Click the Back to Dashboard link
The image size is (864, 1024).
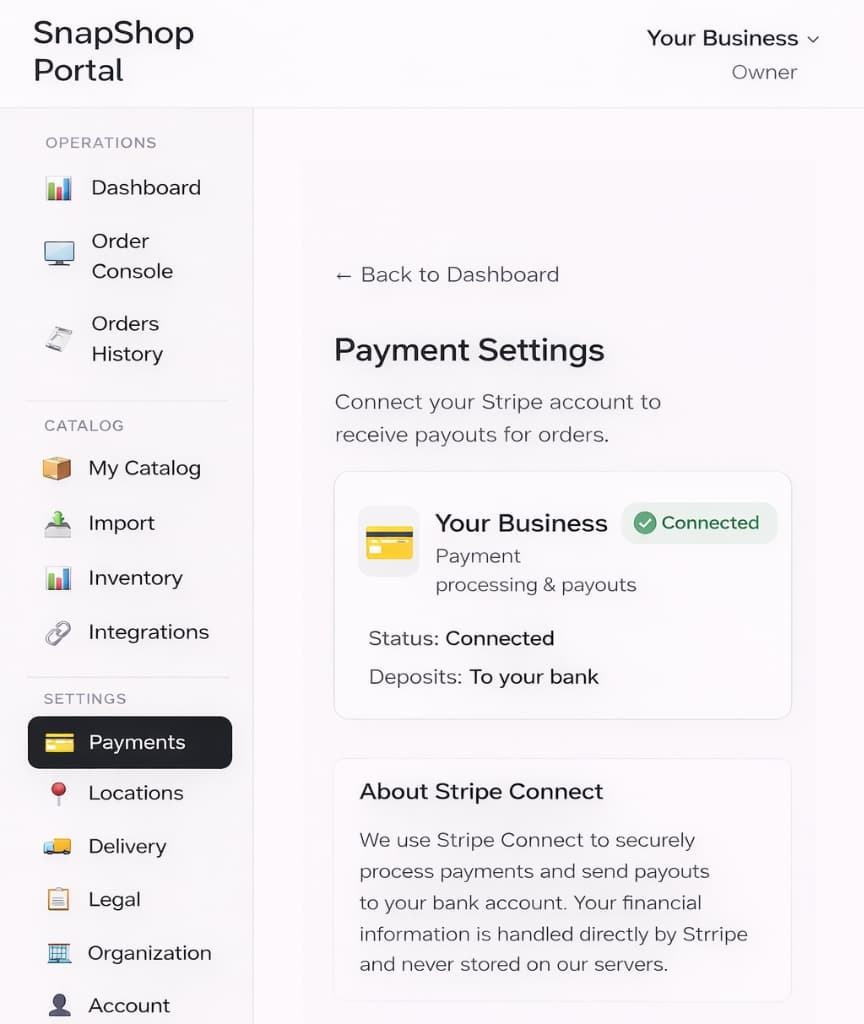tap(446, 274)
